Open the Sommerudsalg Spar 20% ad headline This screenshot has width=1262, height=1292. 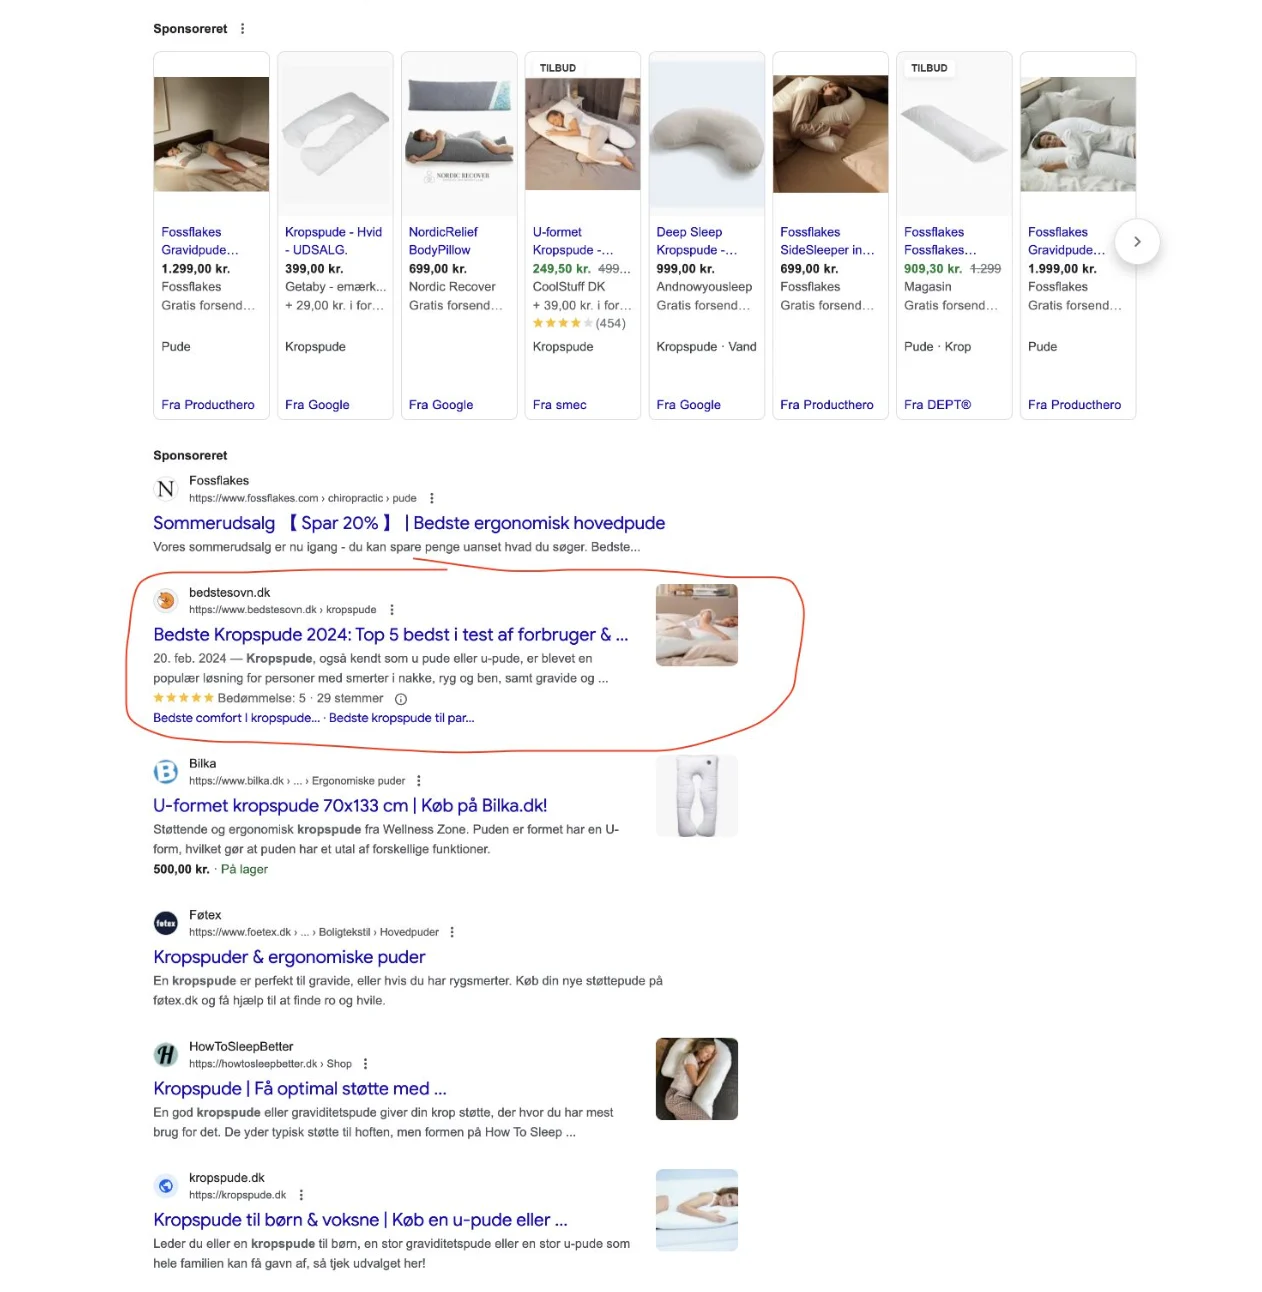coord(409,523)
